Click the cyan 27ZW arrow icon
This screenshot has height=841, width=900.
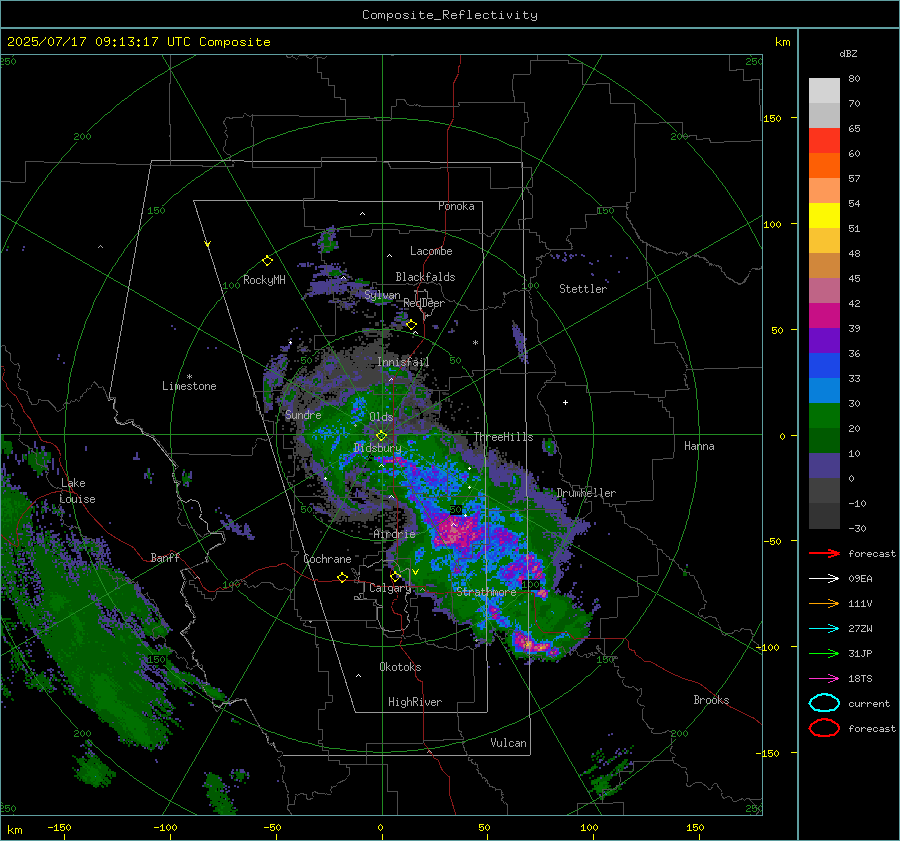[x=824, y=629]
